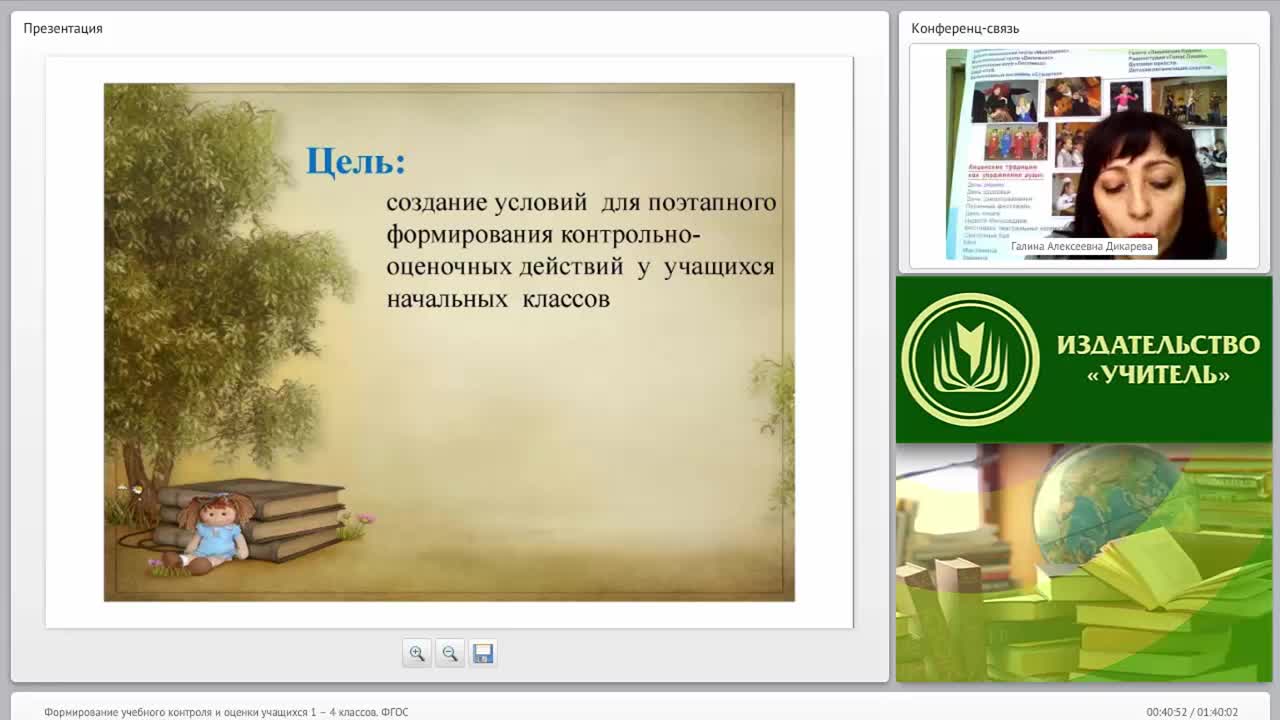Zoom in the presentation slide

417,653
